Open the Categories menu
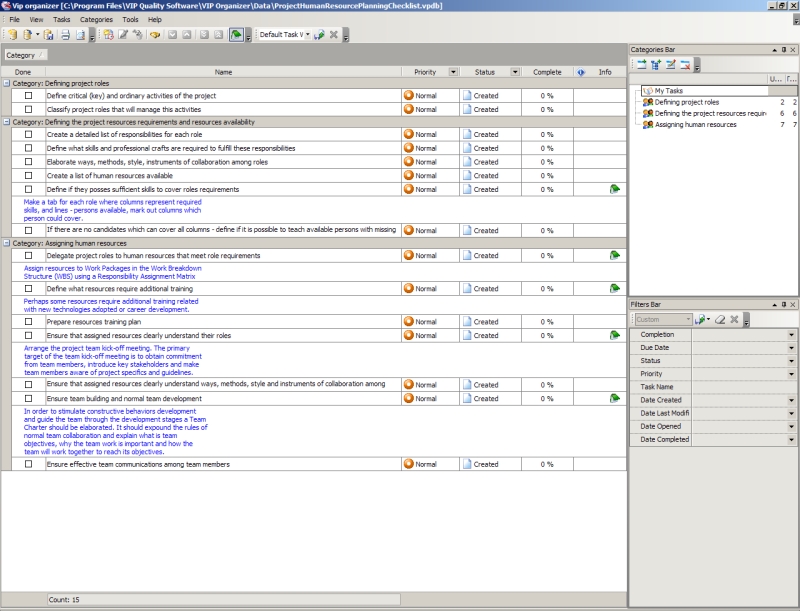The image size is (800, 611). pos(96,19)
